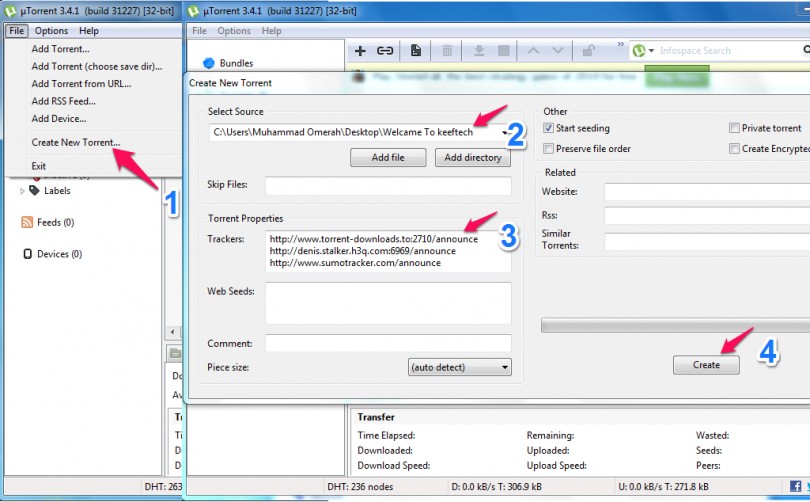
Task: Click the Add directory button
Action: [473, 158]
